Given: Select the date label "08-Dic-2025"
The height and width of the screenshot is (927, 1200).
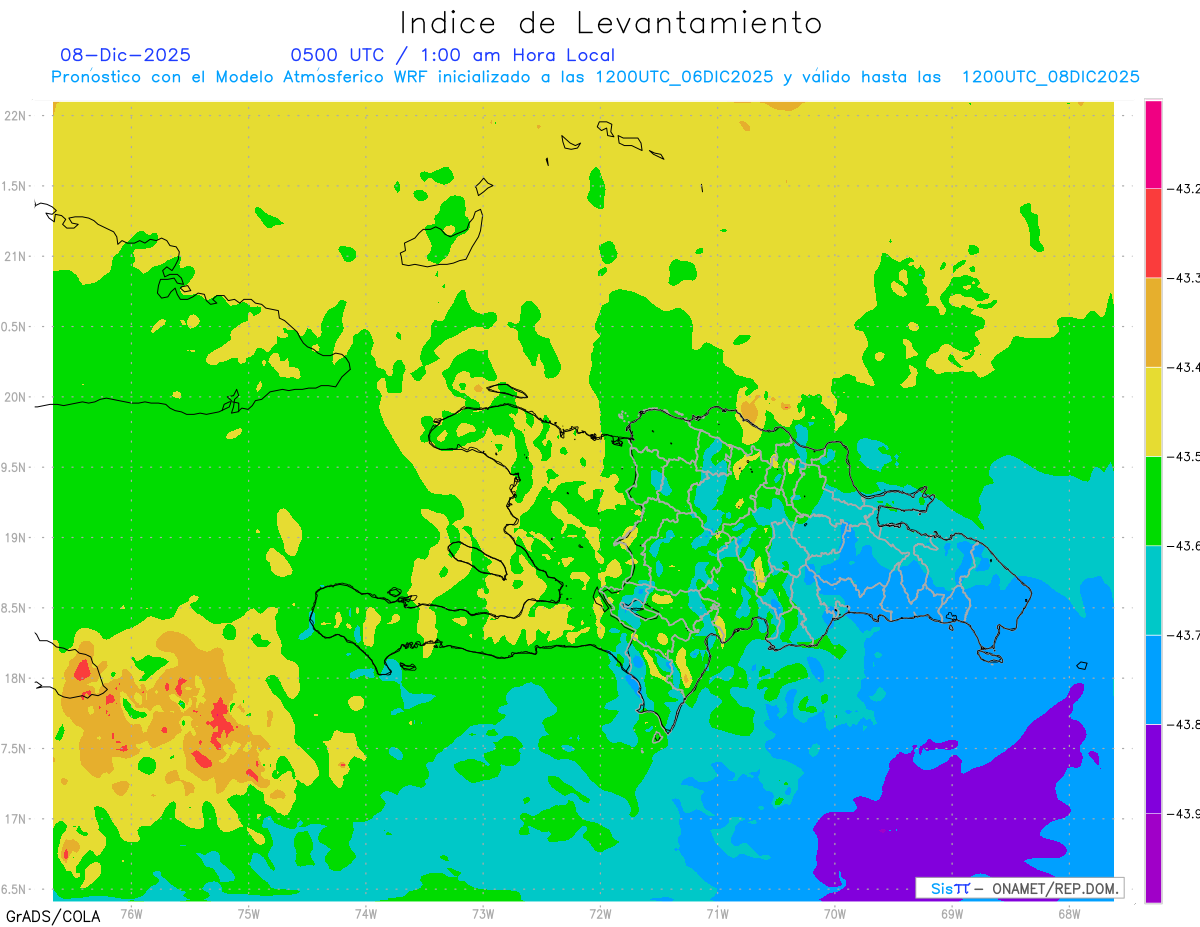Looking at the screenshot, I should 125,55.
